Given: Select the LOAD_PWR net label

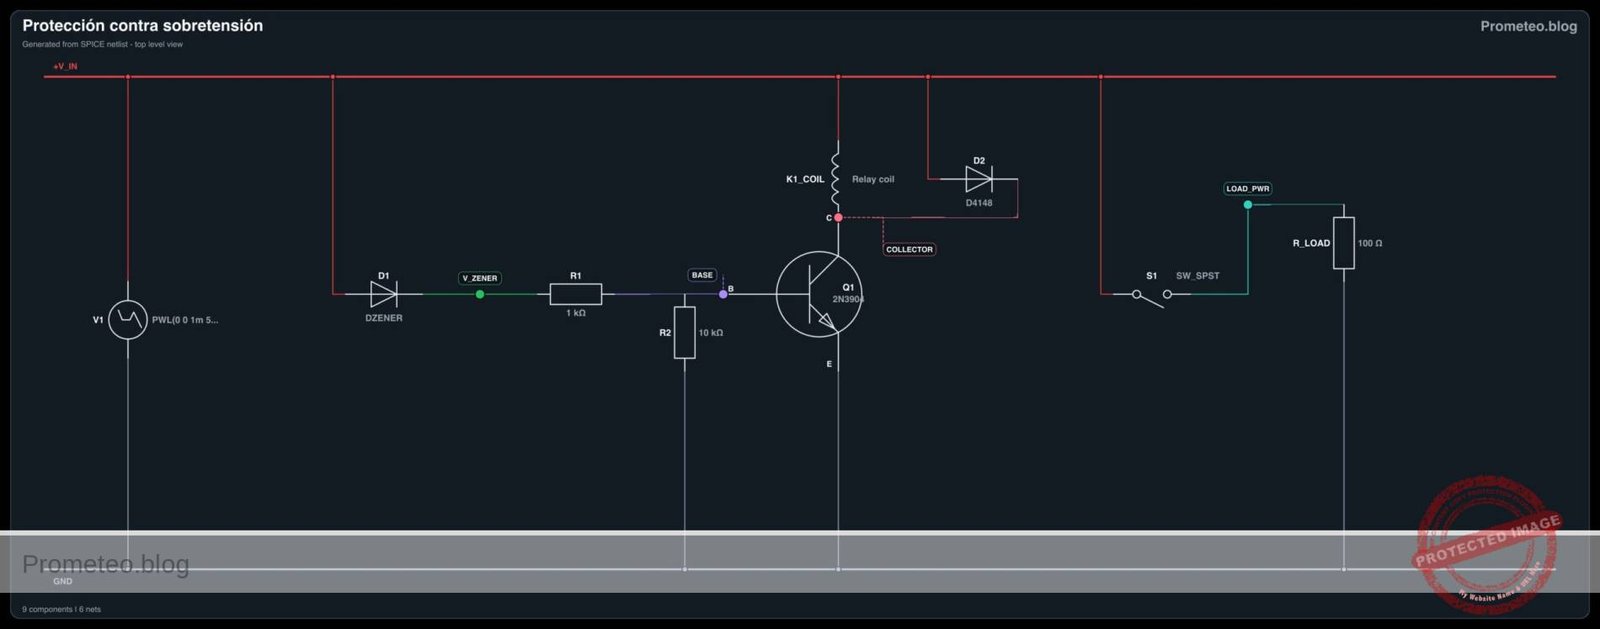Looking at the screenshot, I should pyautogui.click(x=1248, y=189).
